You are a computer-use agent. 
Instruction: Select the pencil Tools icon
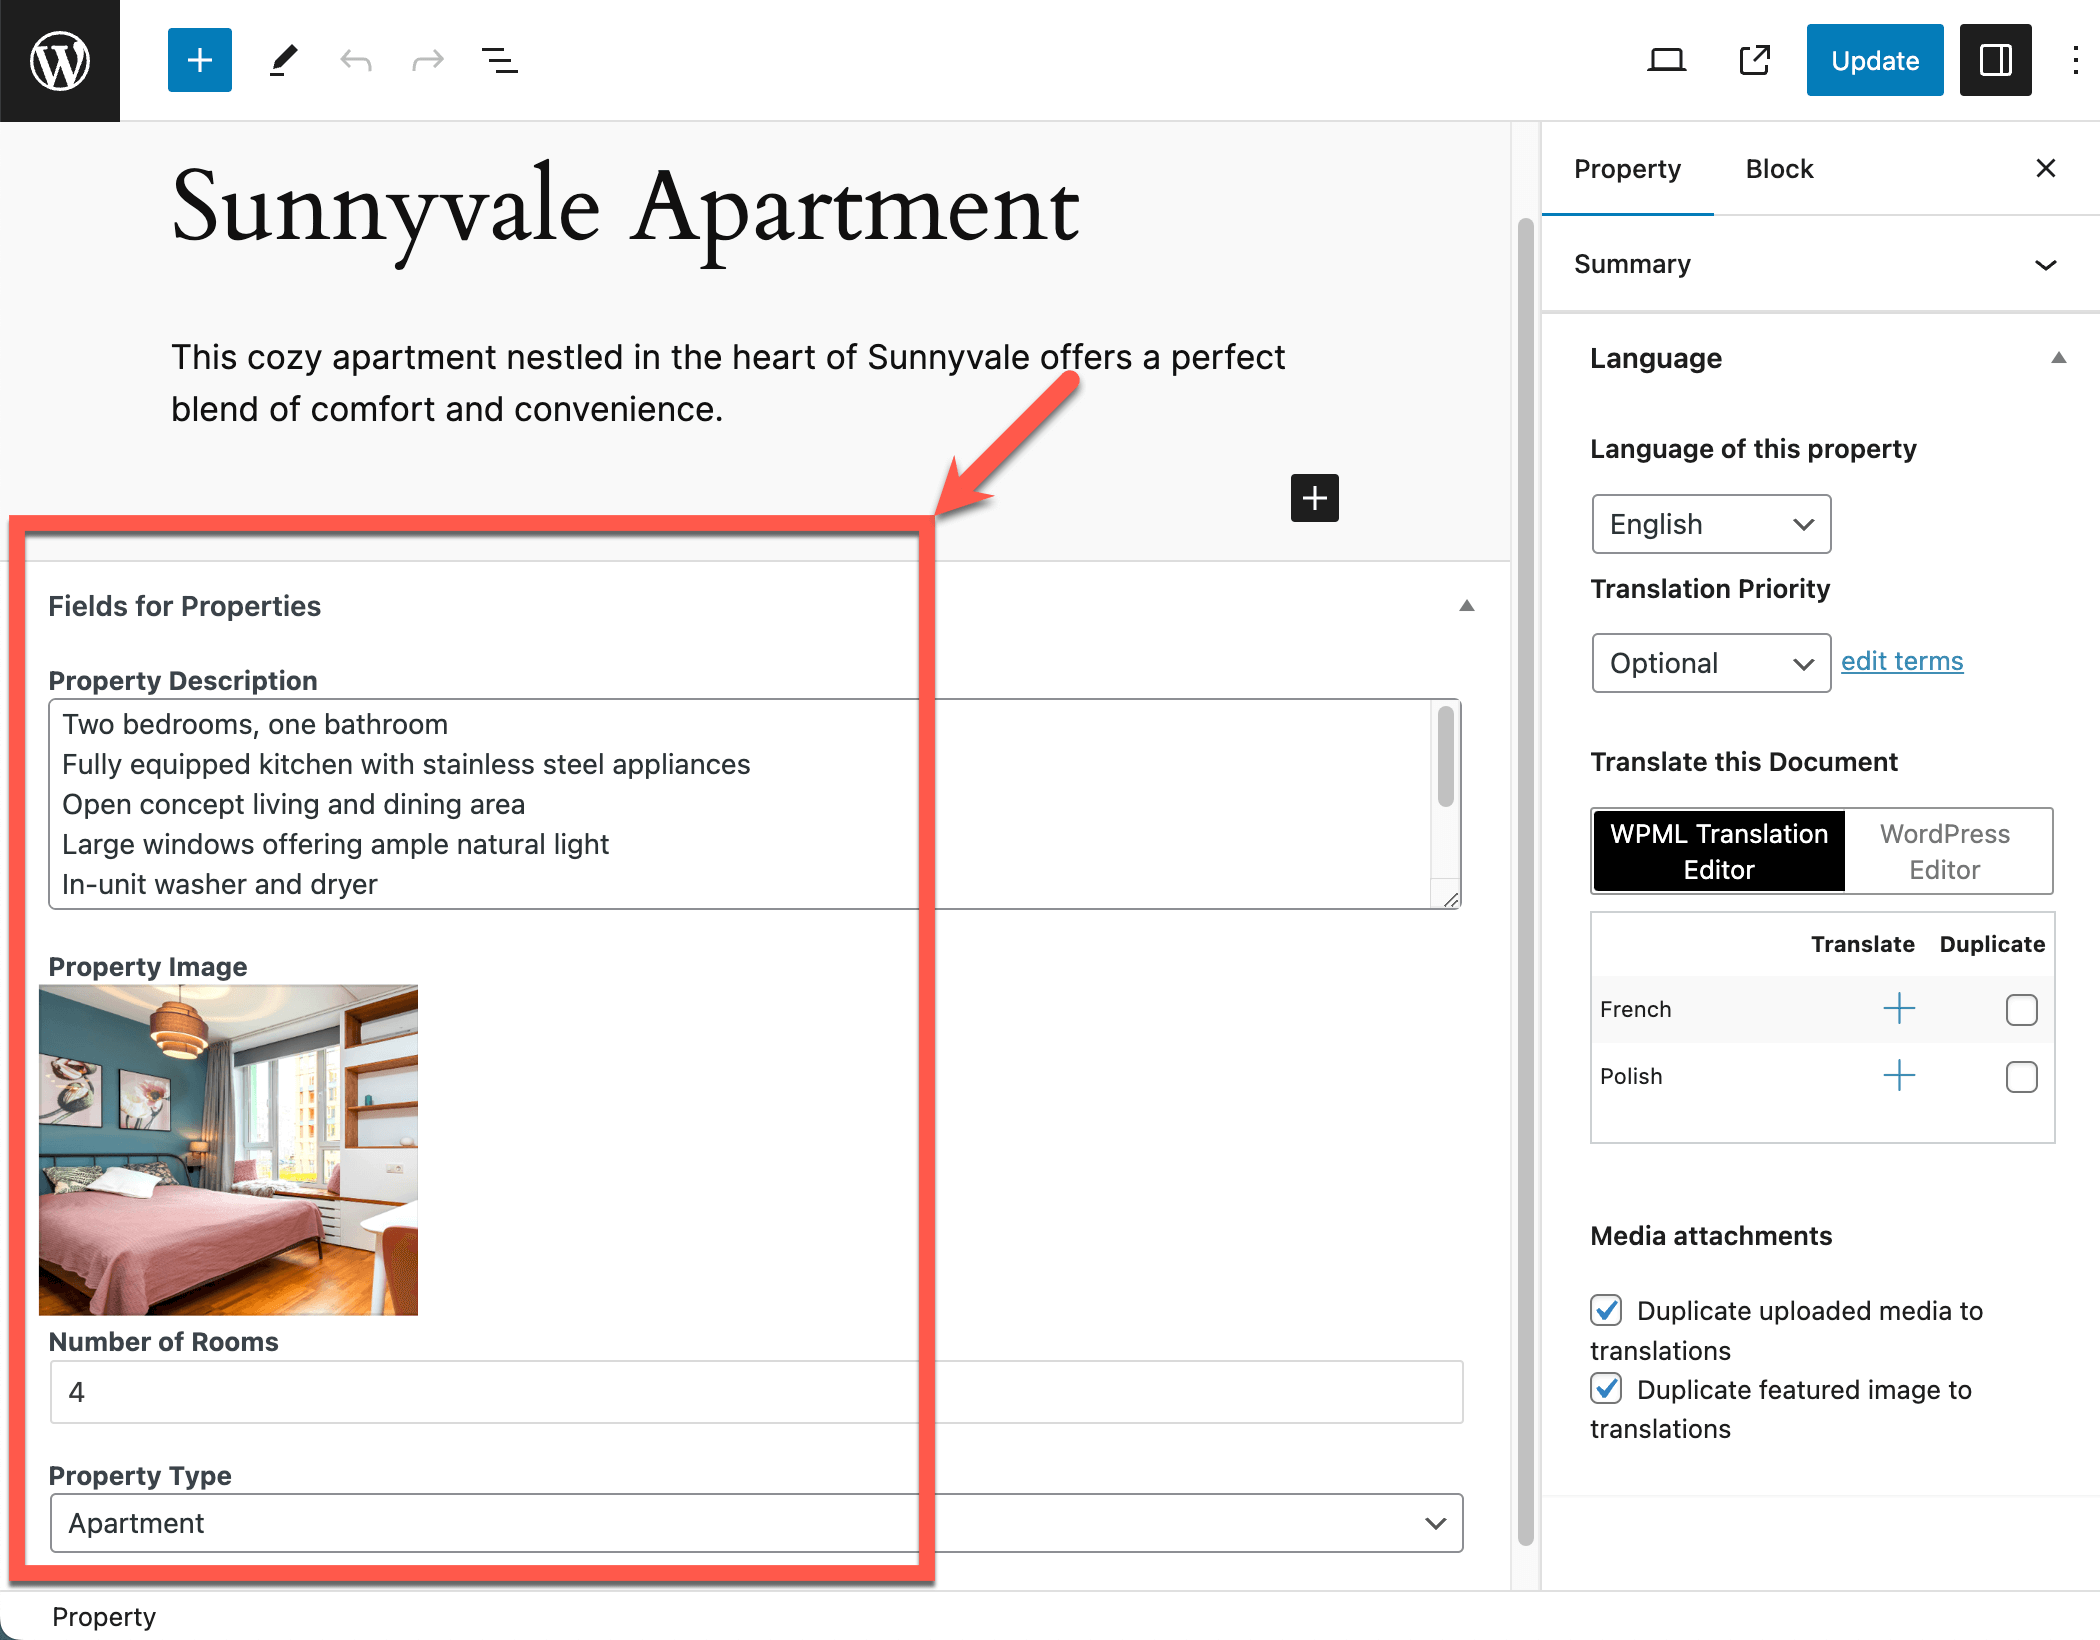[283, 60]
